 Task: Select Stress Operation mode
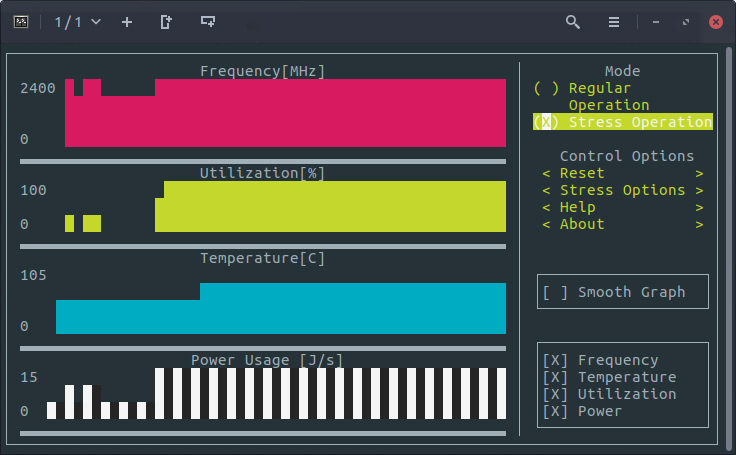pyautogui.click(x=546, y=122)
